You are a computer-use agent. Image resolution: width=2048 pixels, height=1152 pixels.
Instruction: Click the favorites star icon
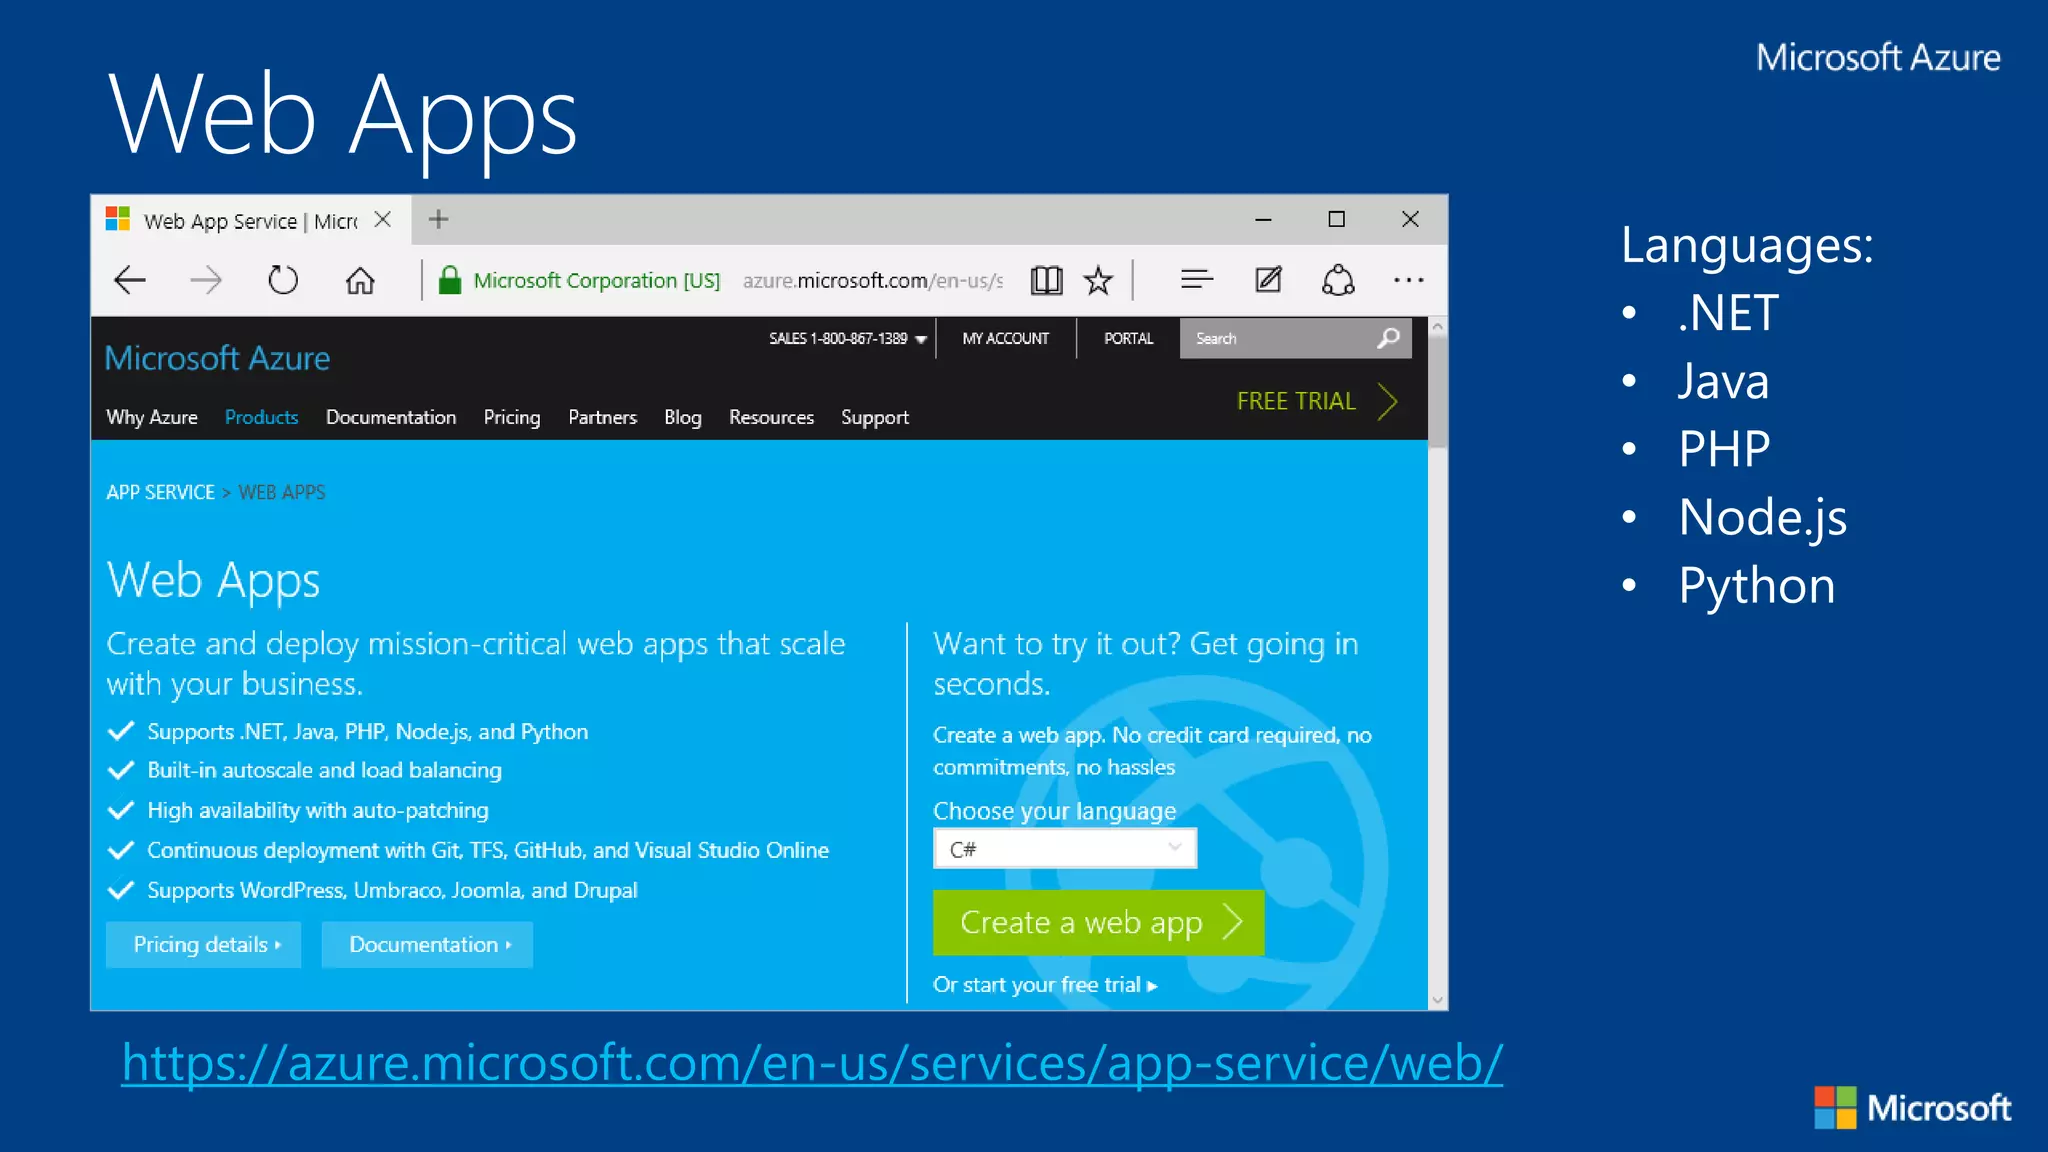1098,281
